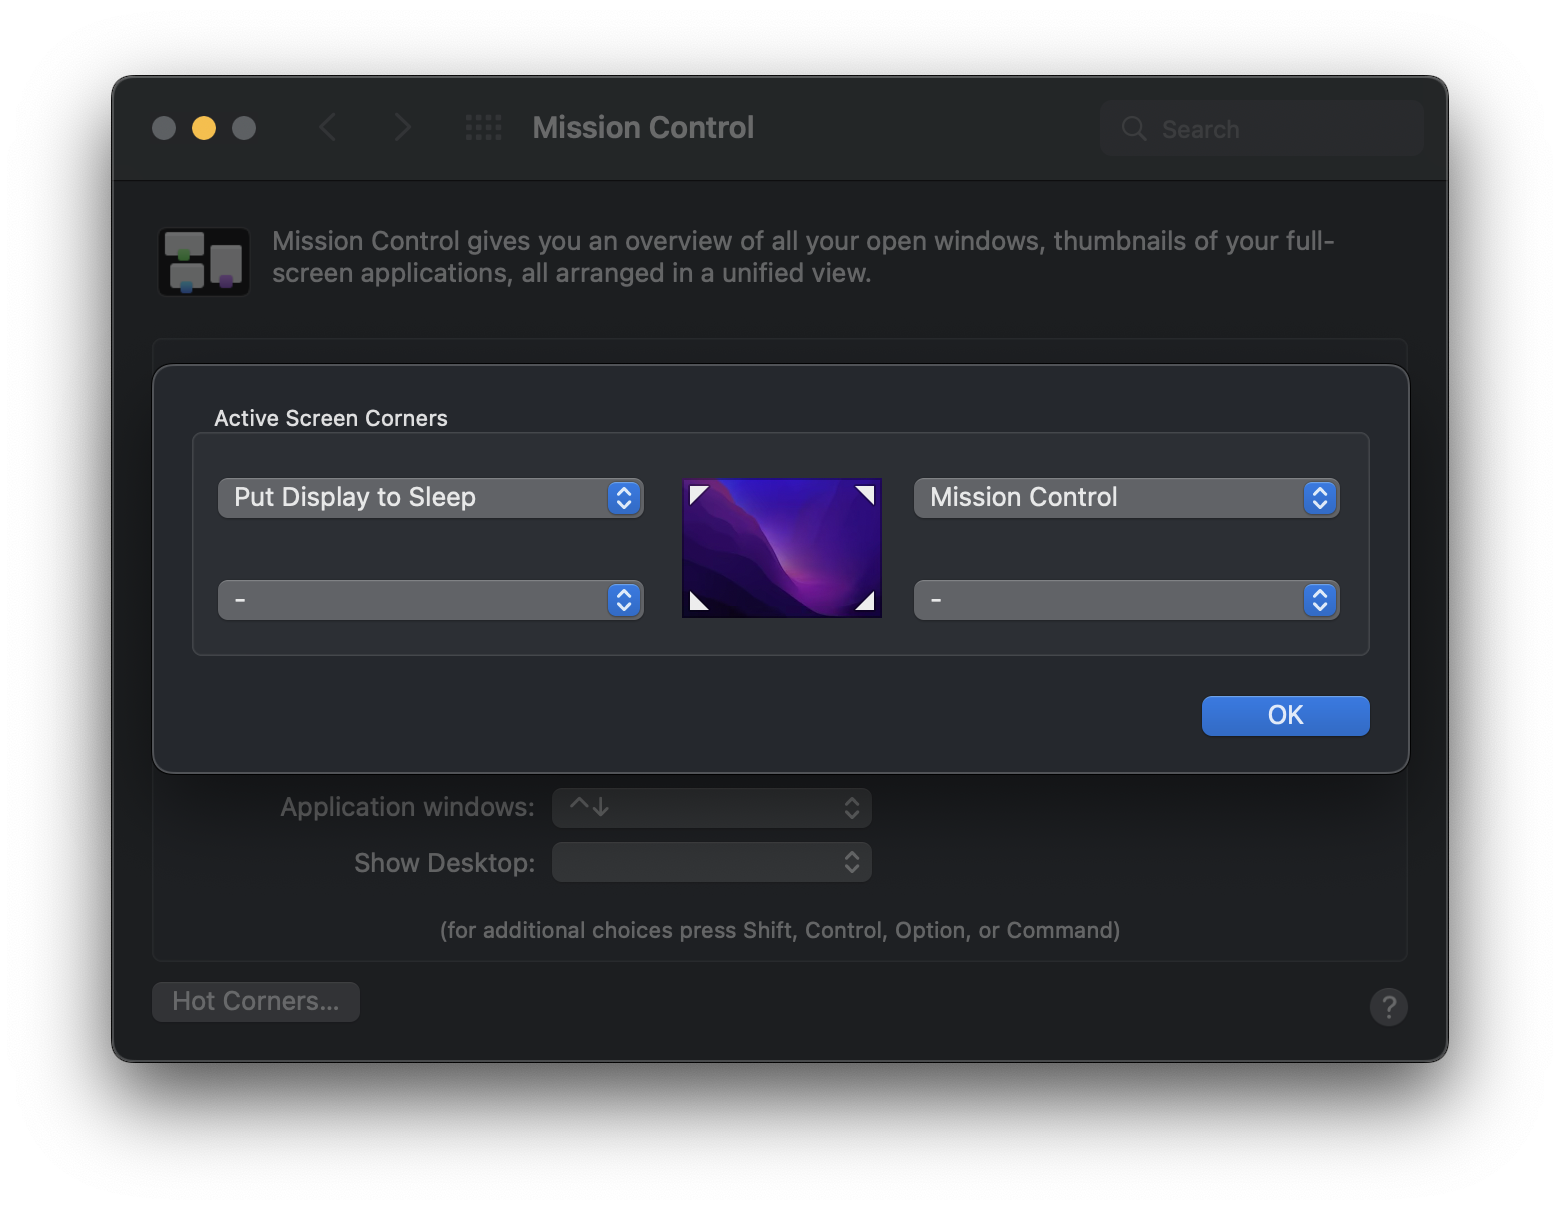Click the Mission Control preference icon
The width and height of the screenshot is (1560, 1210).
click(204, 261)
